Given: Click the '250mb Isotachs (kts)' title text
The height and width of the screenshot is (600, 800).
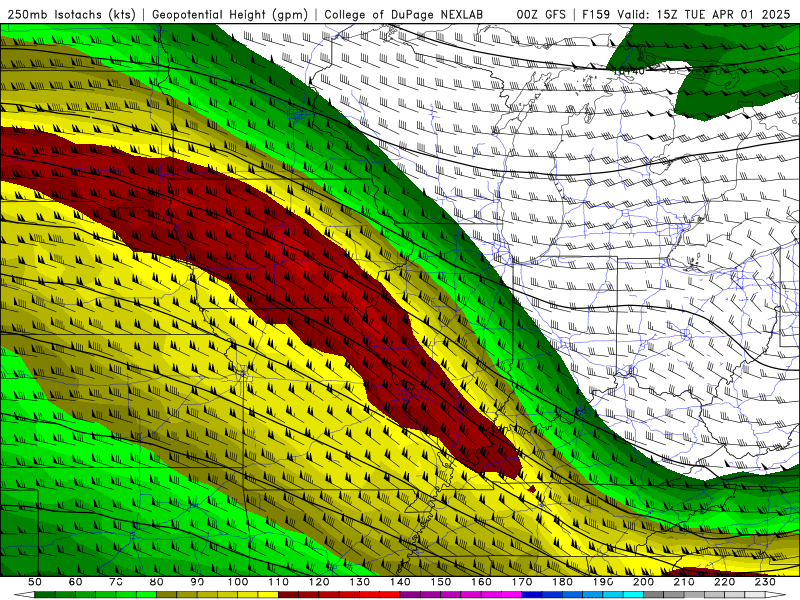Looking at the screenshot, I should pos(71,14).
